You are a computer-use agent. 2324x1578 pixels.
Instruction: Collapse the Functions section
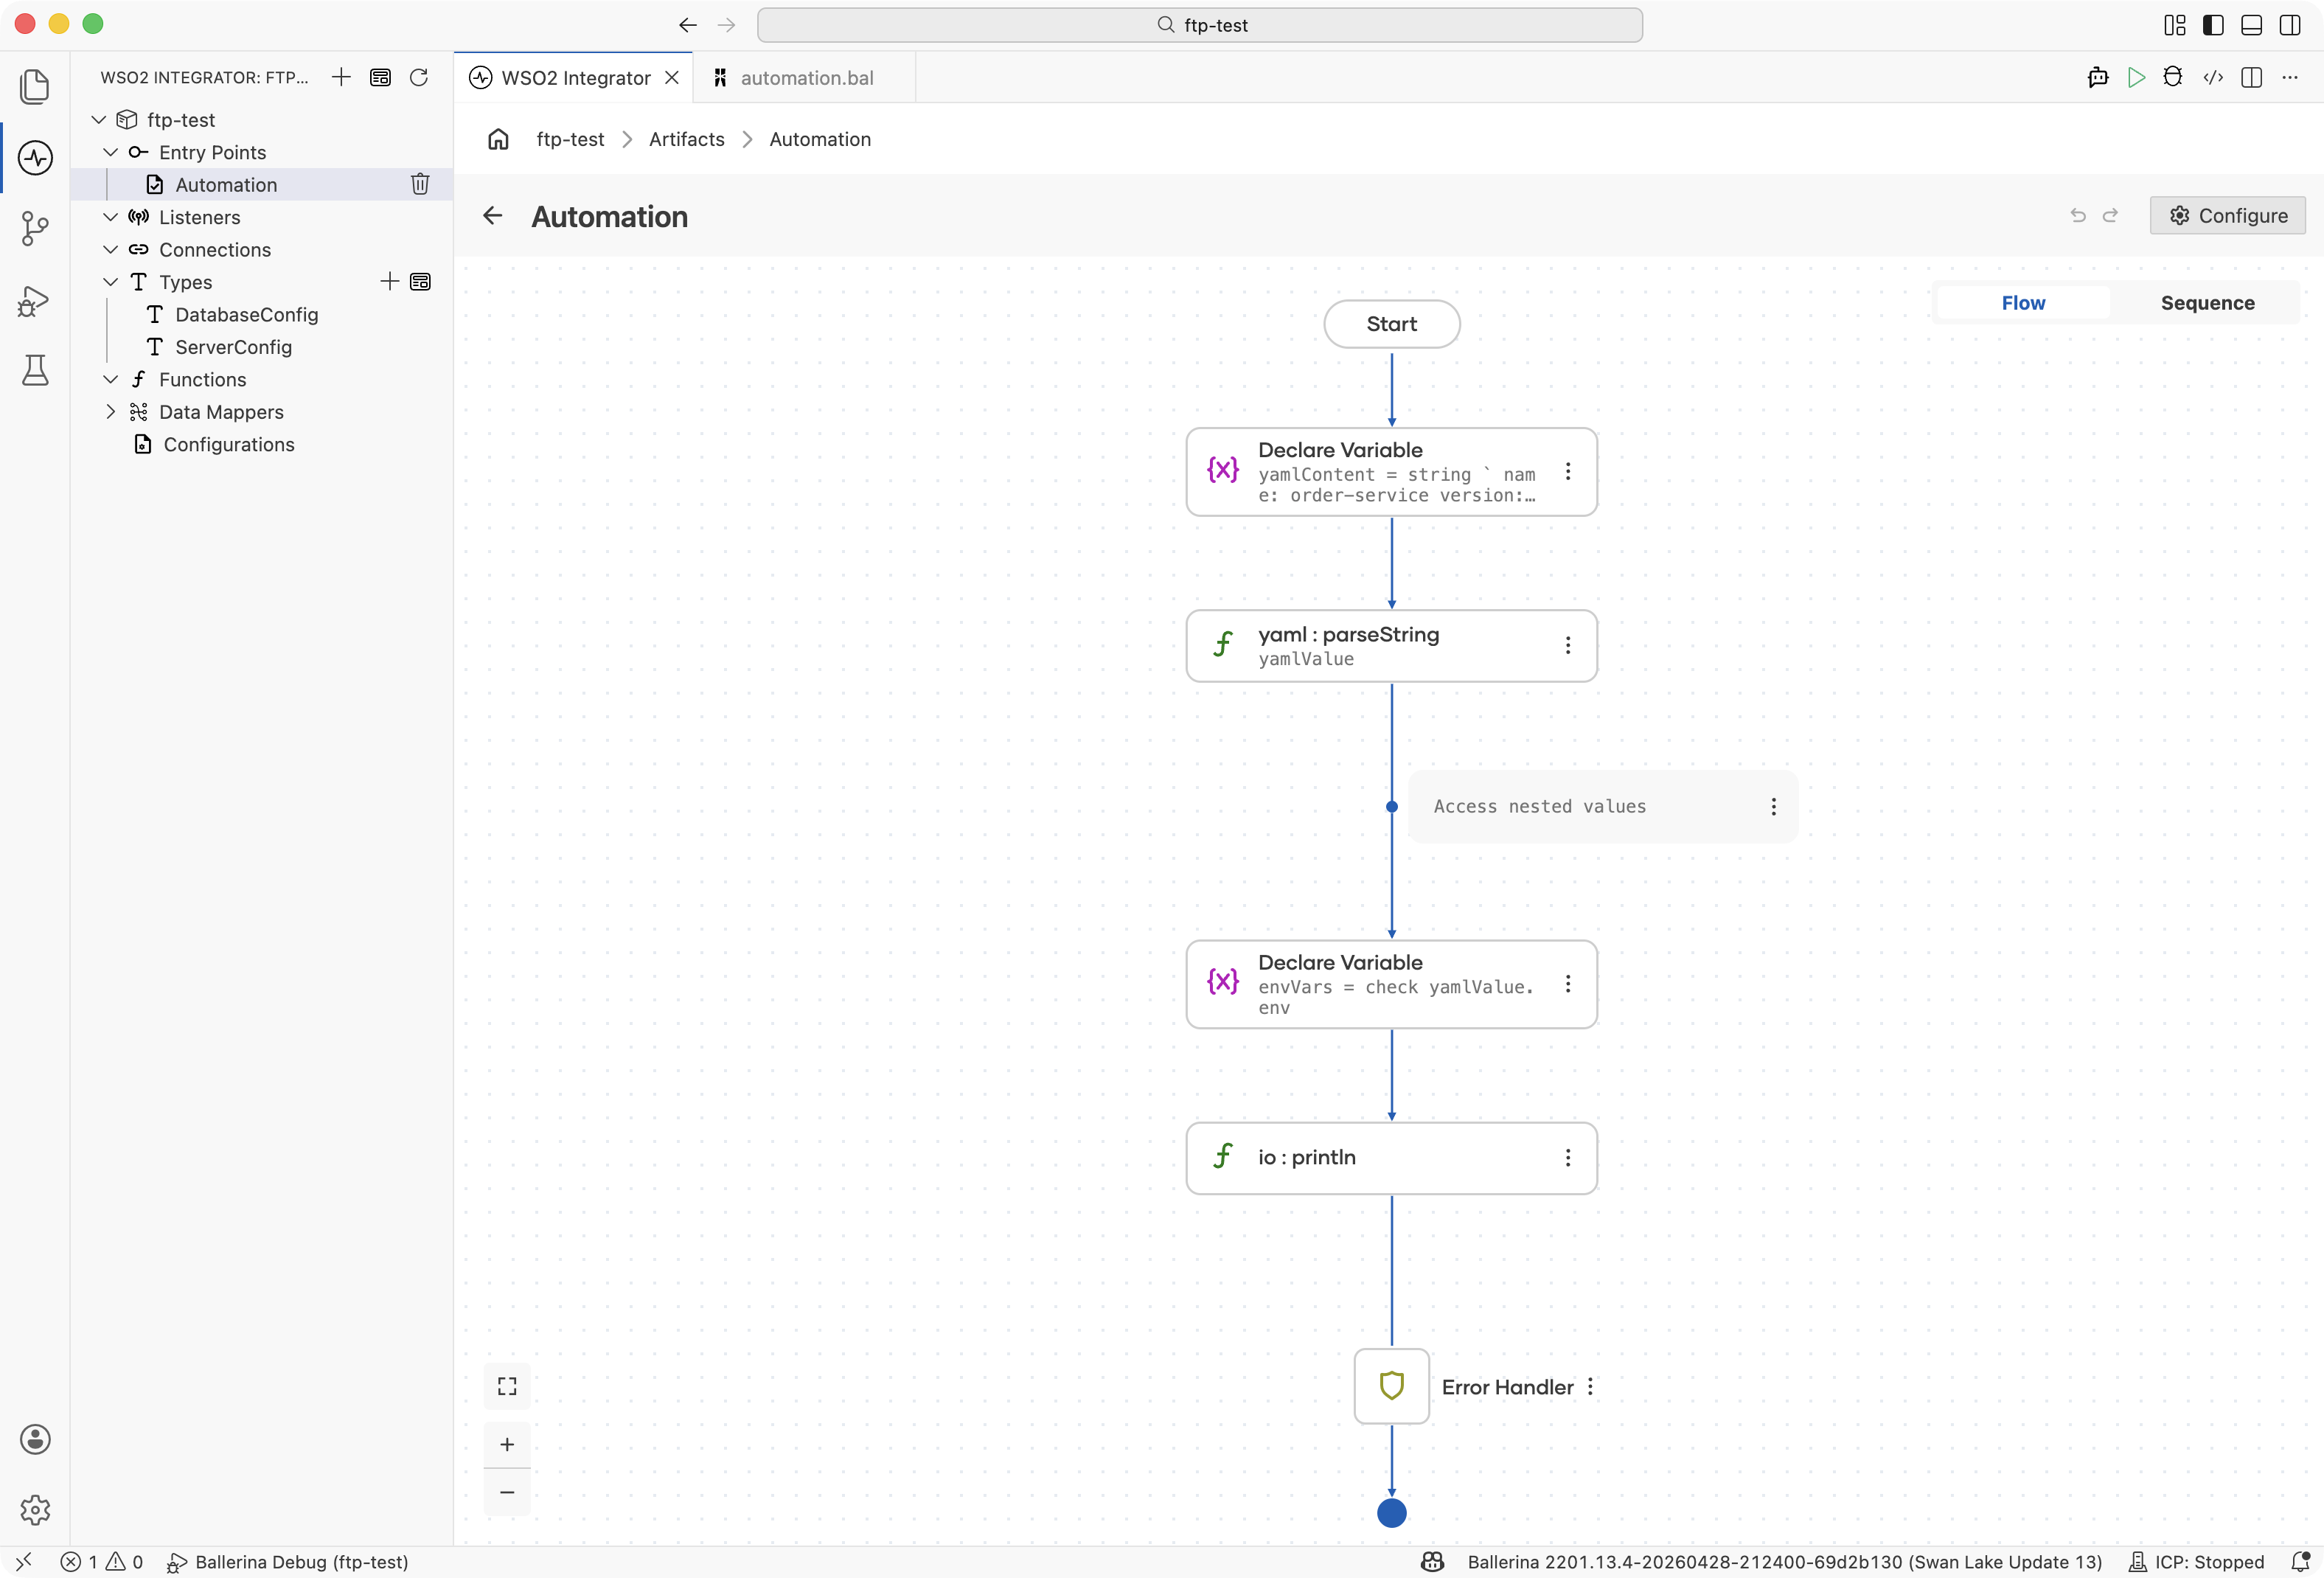point(111,379)
